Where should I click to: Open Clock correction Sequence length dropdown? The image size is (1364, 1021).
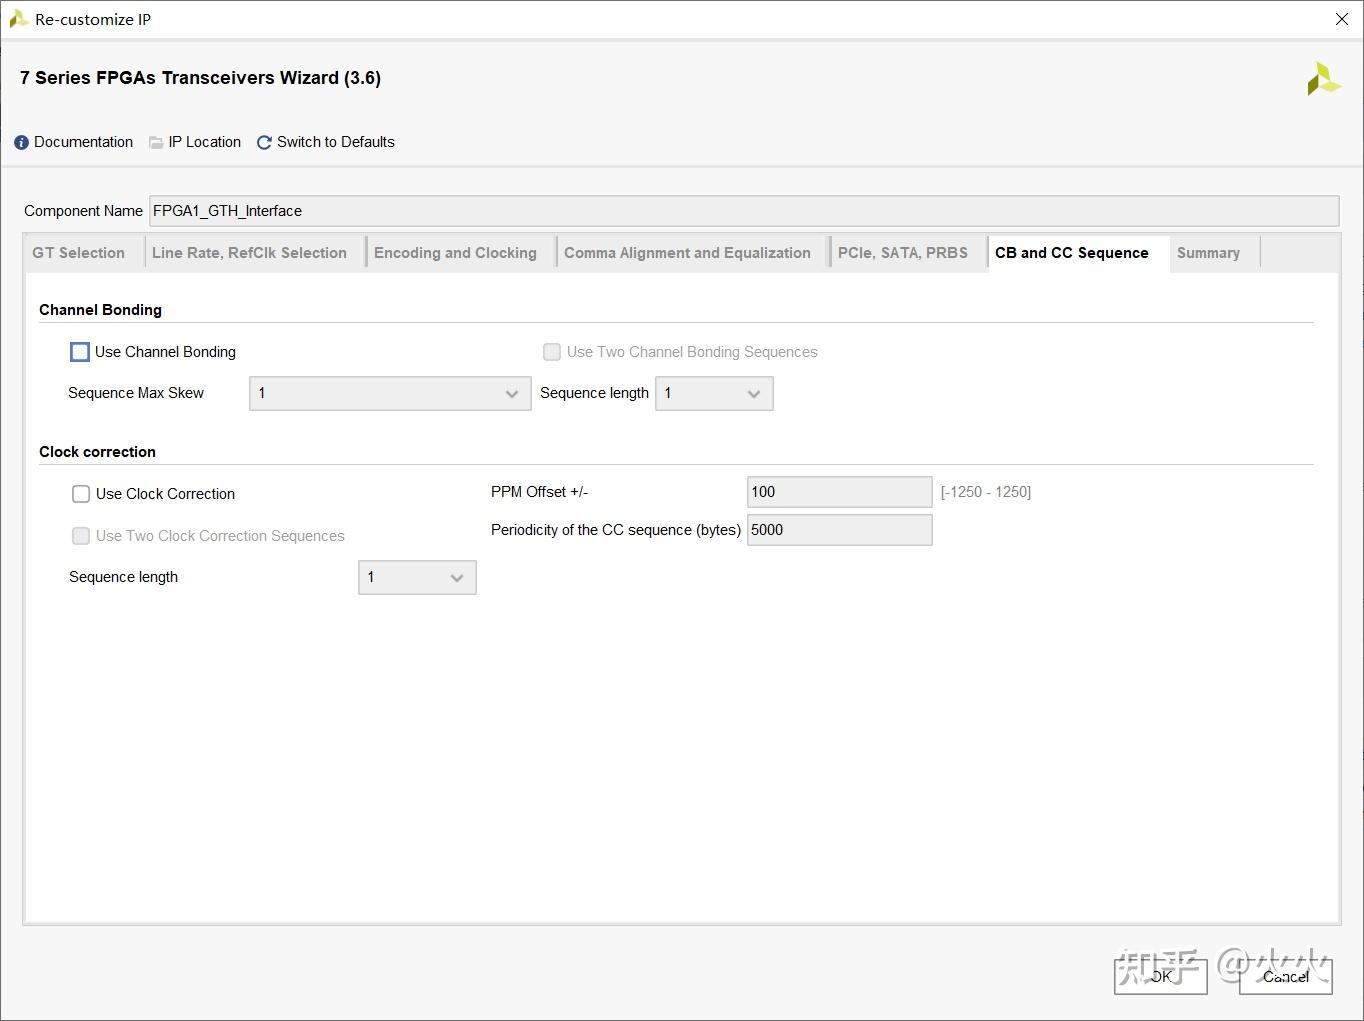[x=417, y=577]
